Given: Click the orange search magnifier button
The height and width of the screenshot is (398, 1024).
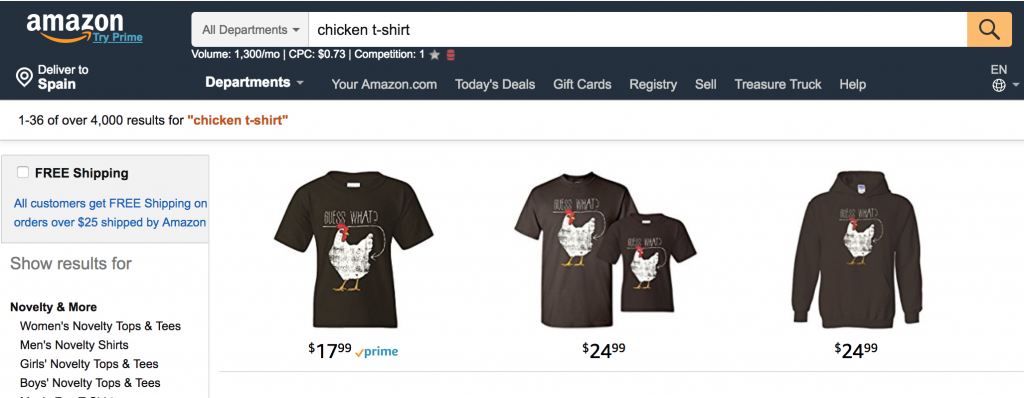Looking at the screenshot, I should point(989,29).
